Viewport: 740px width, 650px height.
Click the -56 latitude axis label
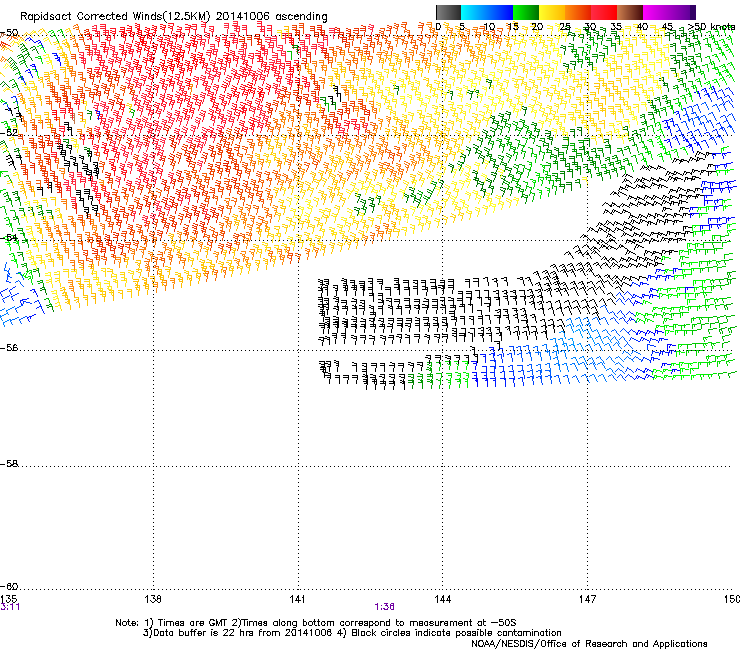9,348
